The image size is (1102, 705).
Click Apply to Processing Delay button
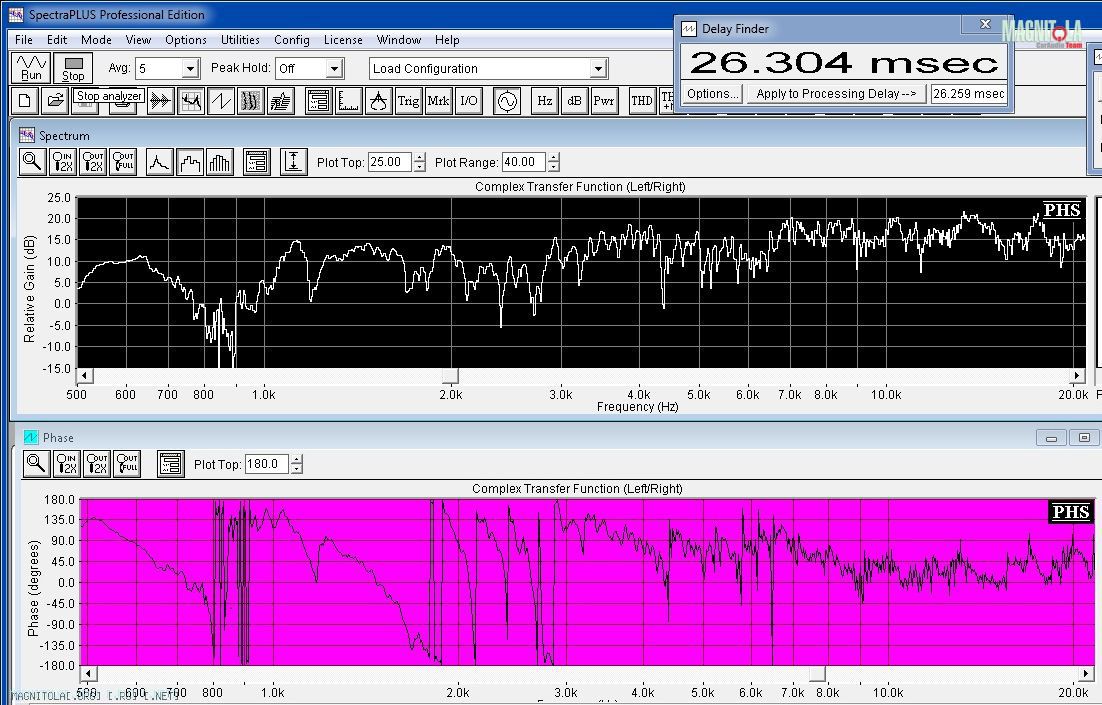click(836, 93)
